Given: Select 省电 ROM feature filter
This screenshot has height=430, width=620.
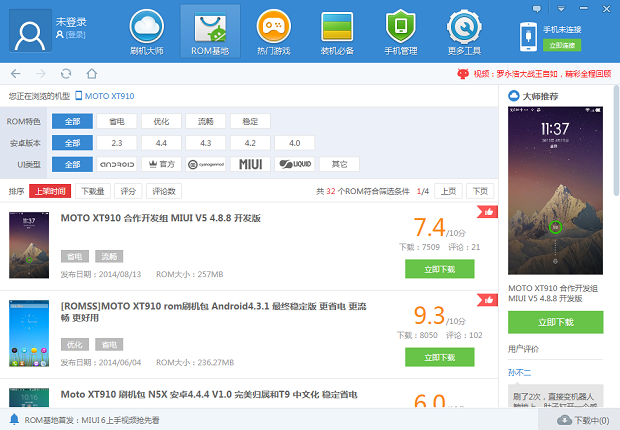Looking at the screenshot, I should (x=117, y=121).
